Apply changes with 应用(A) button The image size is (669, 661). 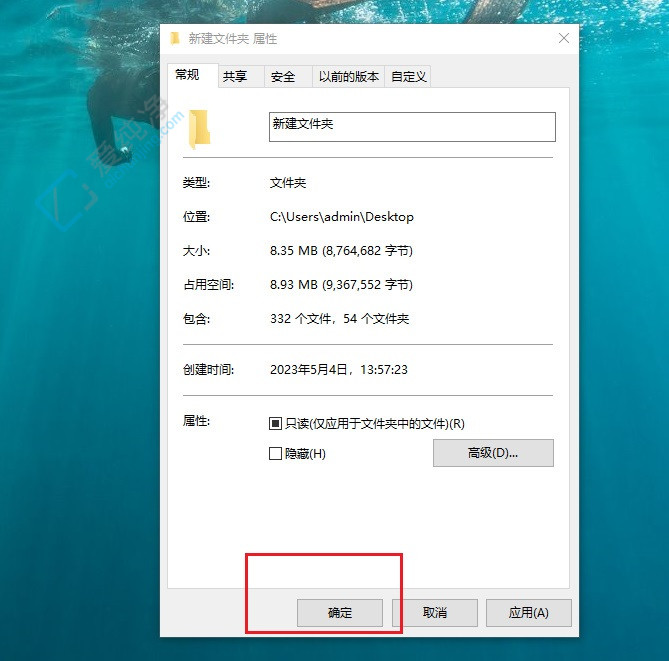529,613
